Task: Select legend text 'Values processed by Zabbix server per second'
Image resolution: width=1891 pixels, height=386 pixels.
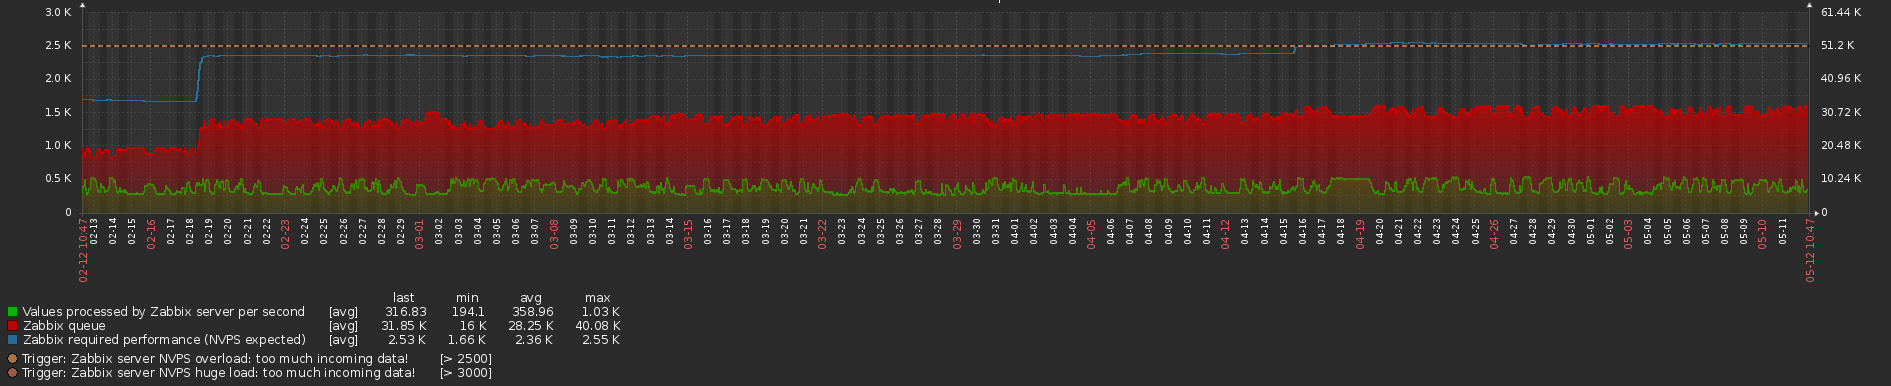Action: click(x=163, y=312)
